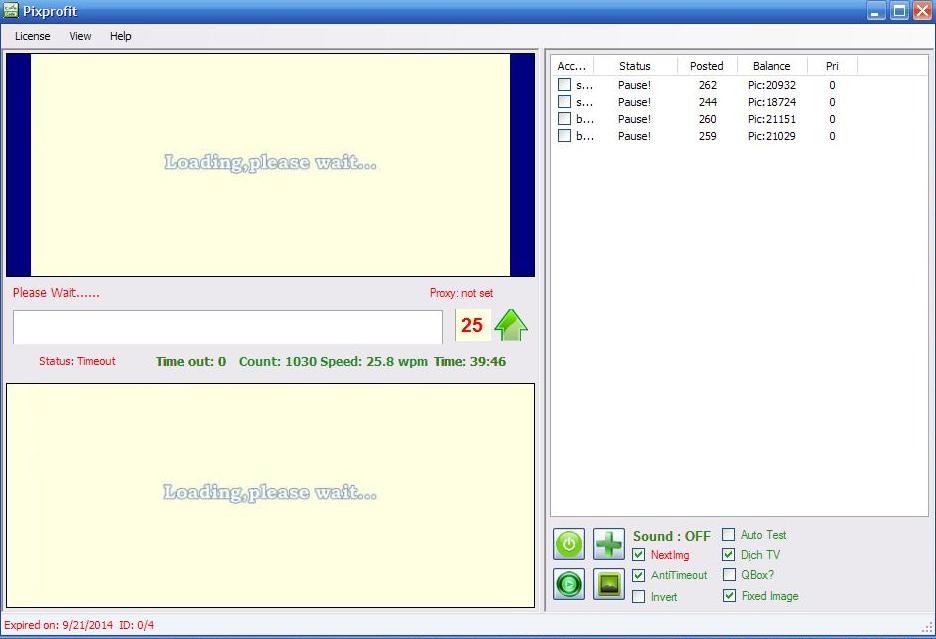Check the account row with balance Pic:18724
Screen dimensions: 936x639
(x=564, y=102)
